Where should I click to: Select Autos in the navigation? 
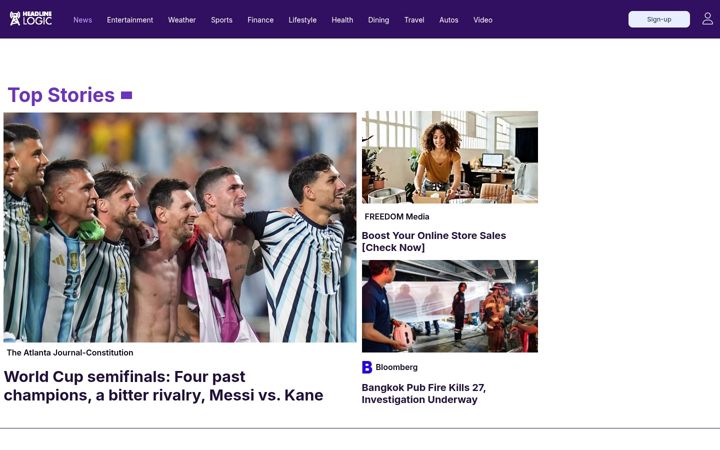click(449, 20)
